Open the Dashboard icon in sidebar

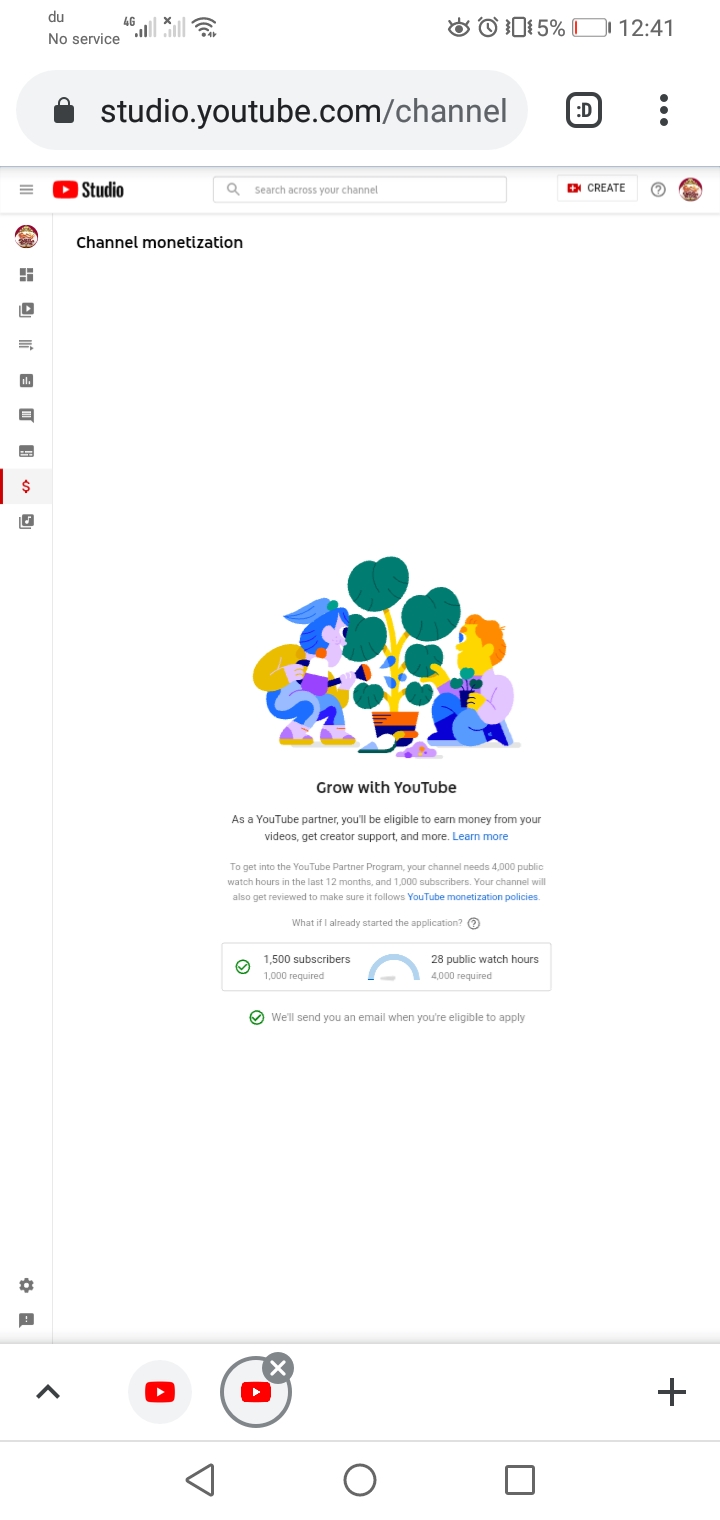click(26, 274)
